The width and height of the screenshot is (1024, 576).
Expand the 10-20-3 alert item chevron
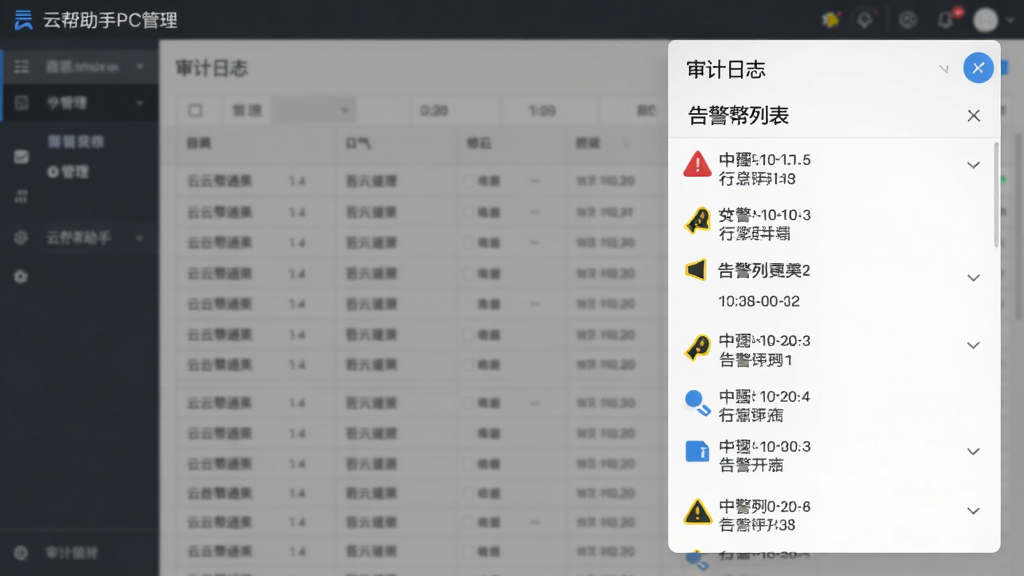(x=974, y=345)
